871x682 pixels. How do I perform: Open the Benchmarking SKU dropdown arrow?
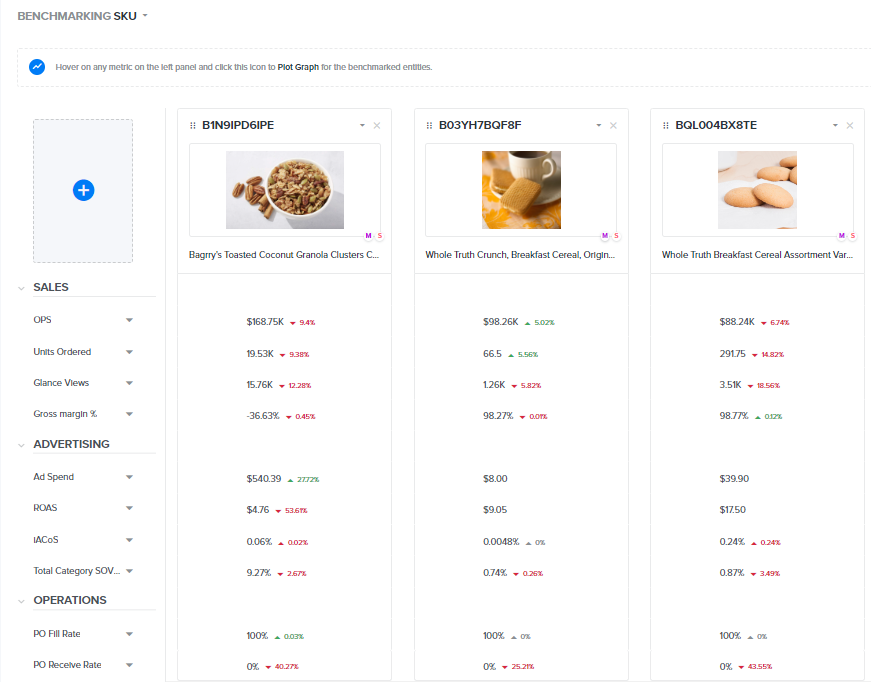click(x=145, y=16)
